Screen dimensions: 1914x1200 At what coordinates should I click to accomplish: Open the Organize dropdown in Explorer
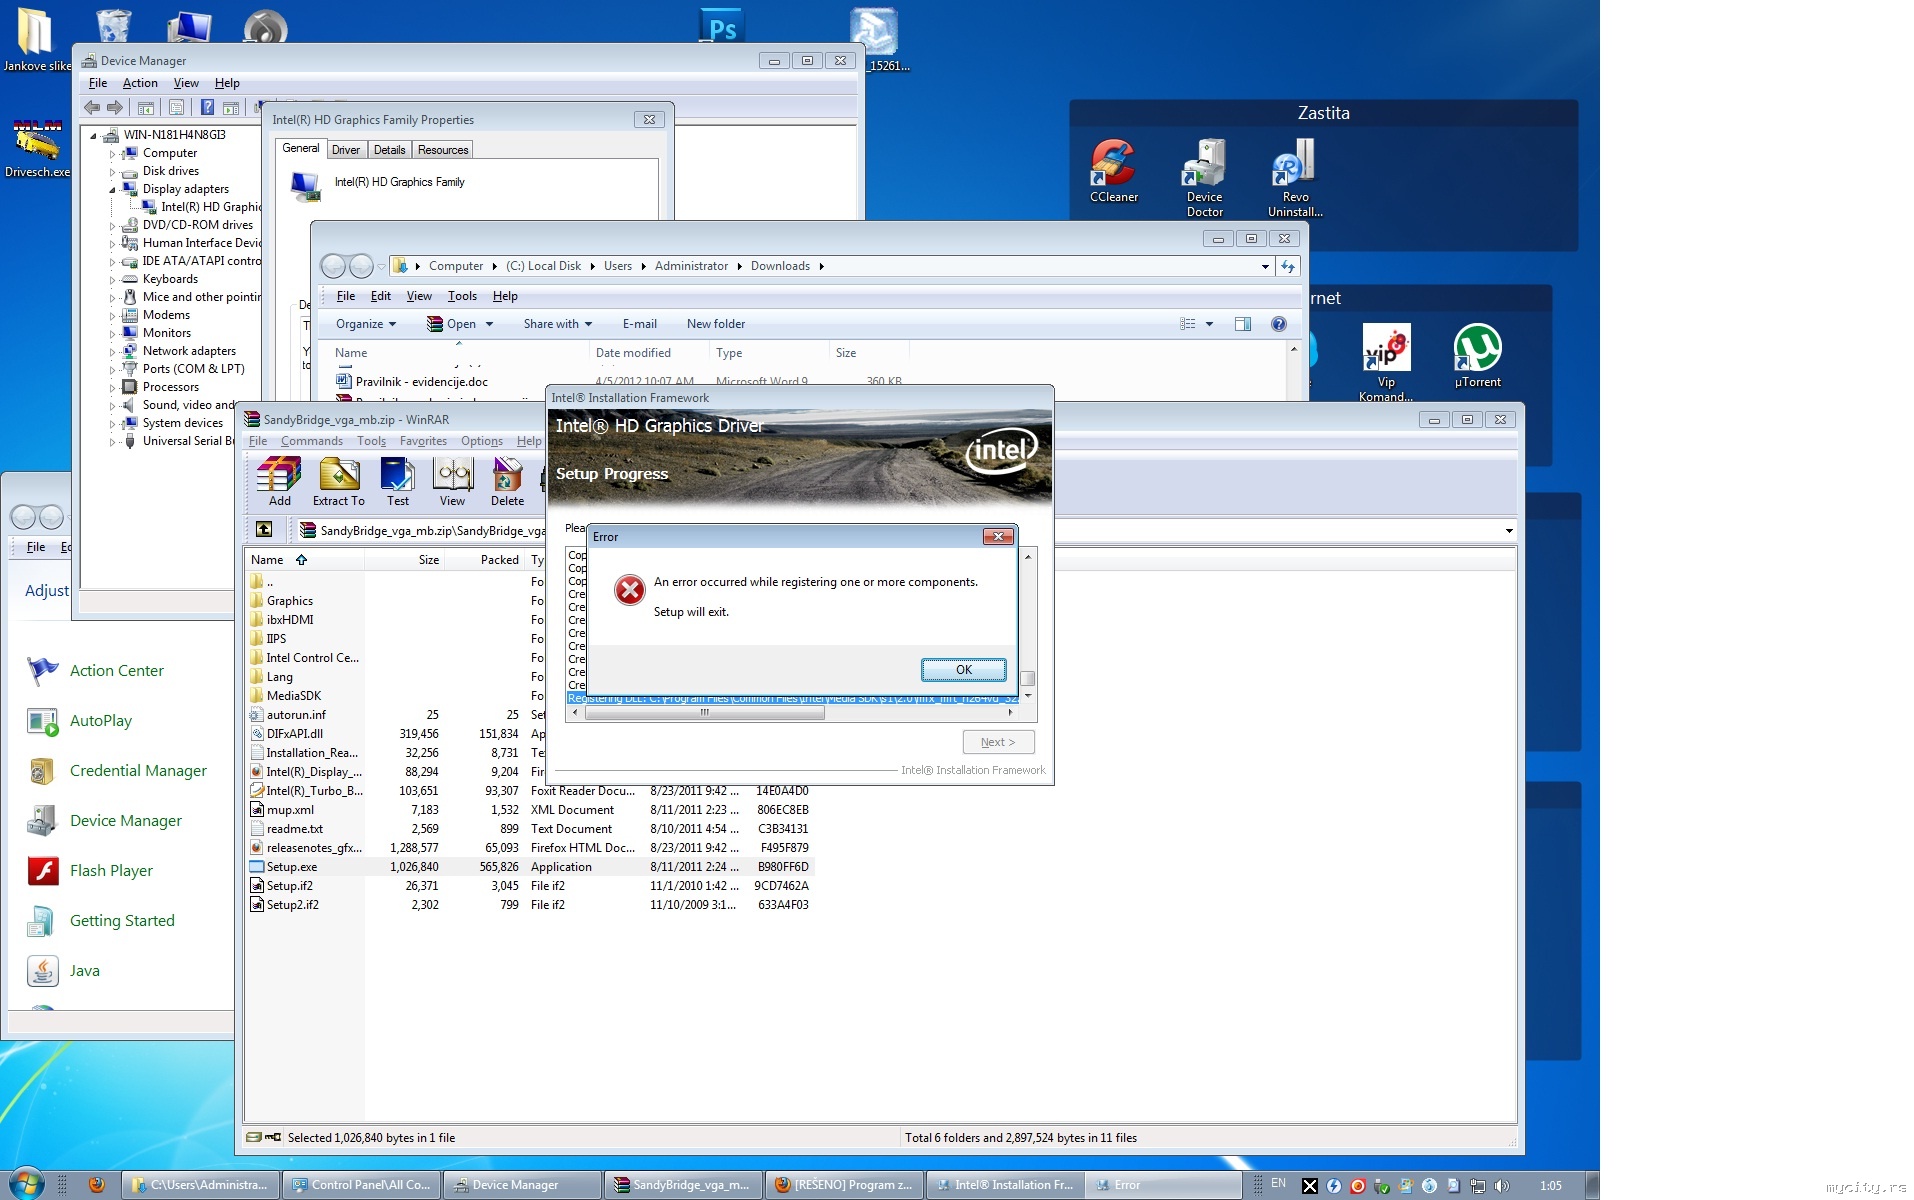coord(365,324)
